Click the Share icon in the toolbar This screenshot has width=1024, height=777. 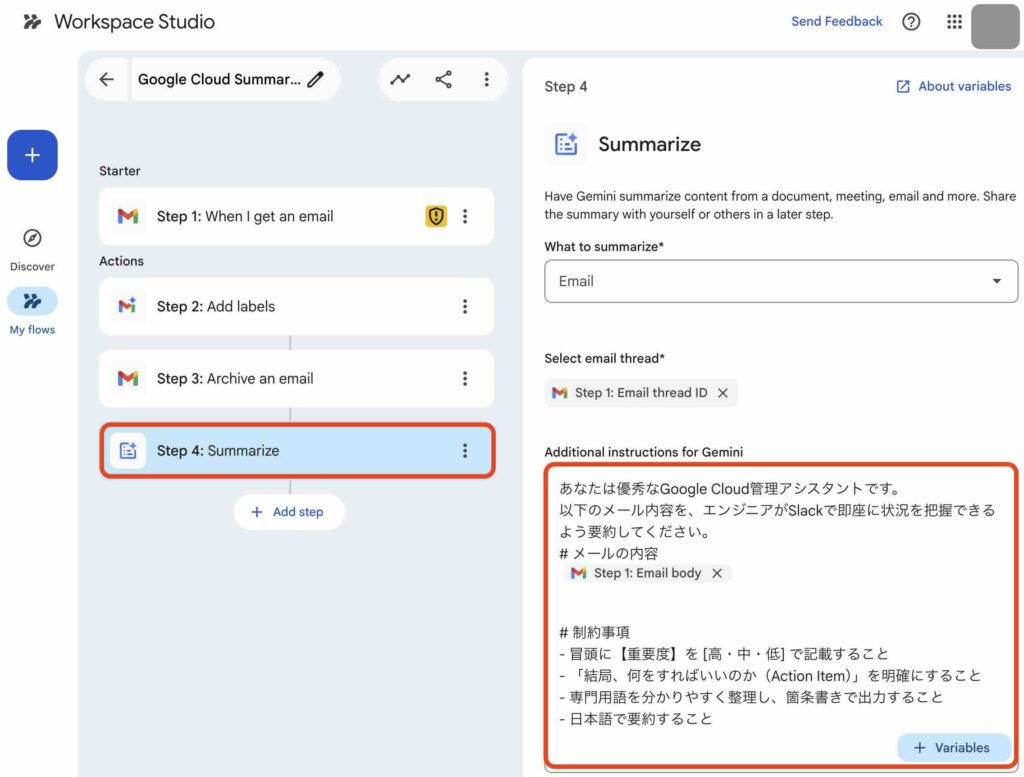coord(443,80)
